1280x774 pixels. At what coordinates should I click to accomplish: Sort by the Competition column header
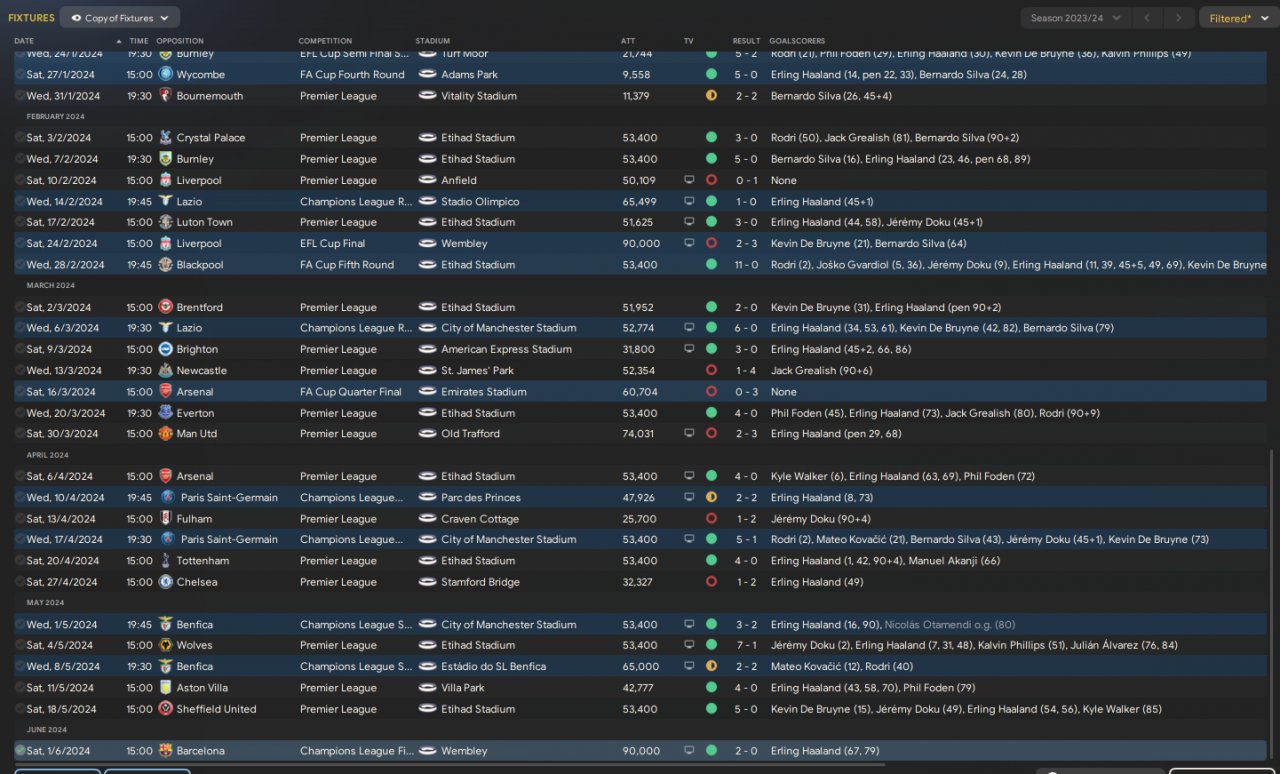(x=325, y=41)
